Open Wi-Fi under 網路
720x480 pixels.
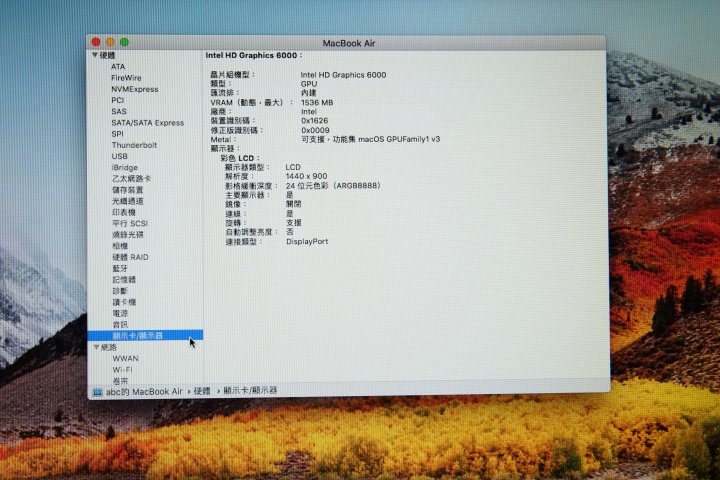click(123, 369)
